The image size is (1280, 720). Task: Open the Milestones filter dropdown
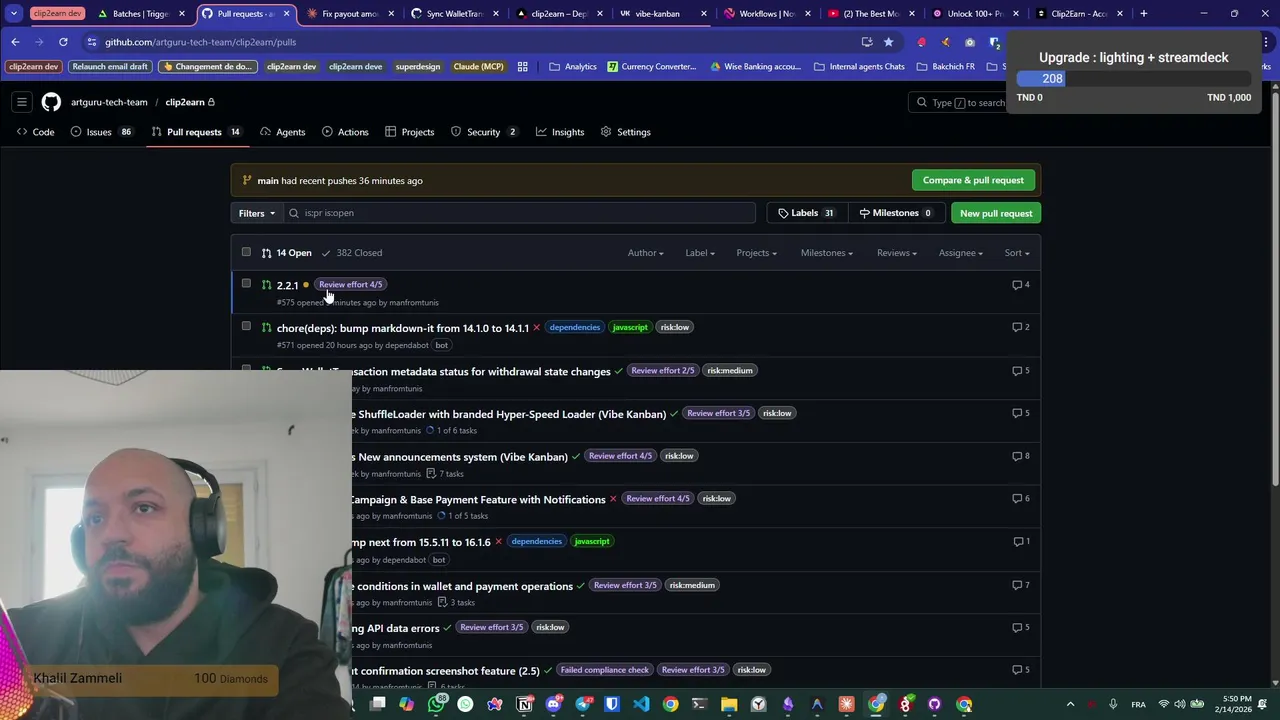(x=827, y=253)
